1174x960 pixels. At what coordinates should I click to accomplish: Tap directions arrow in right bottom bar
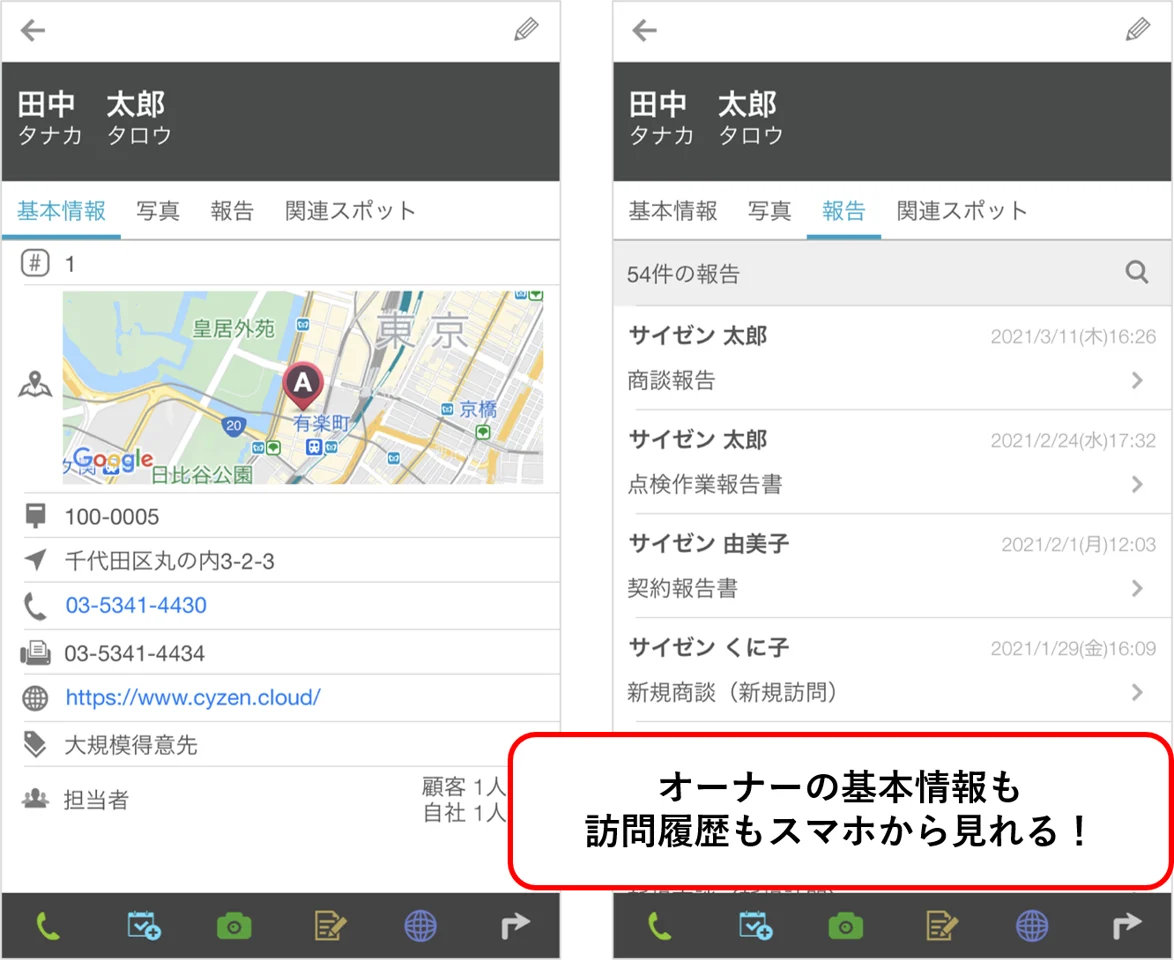1127,926
